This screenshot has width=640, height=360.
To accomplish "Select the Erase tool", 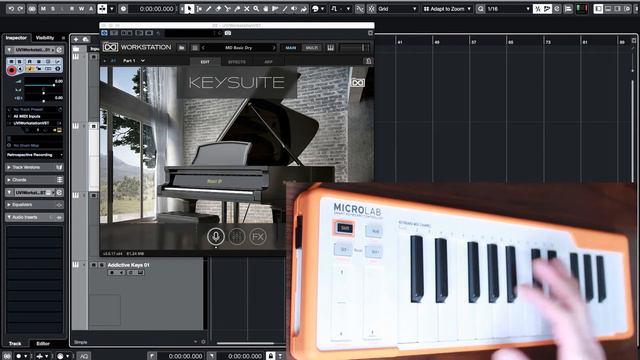I will tap(218, 9).
